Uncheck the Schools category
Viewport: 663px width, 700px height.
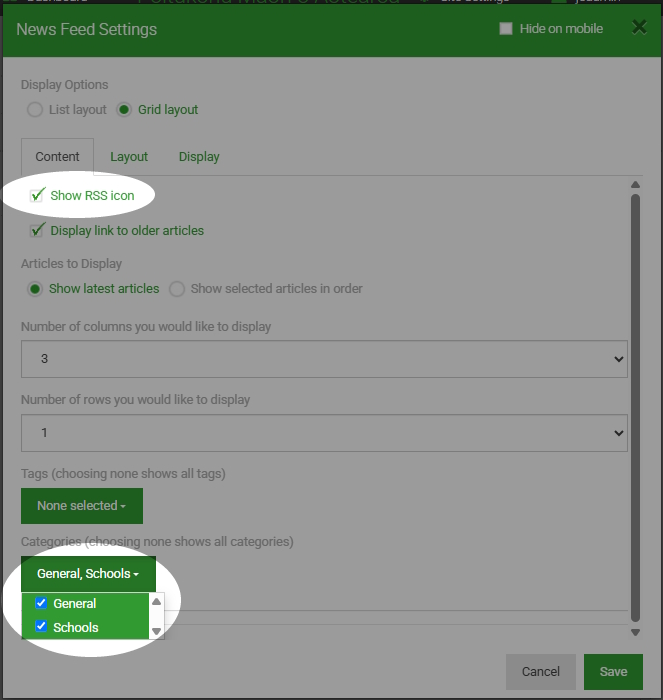(x=41, y=626)
